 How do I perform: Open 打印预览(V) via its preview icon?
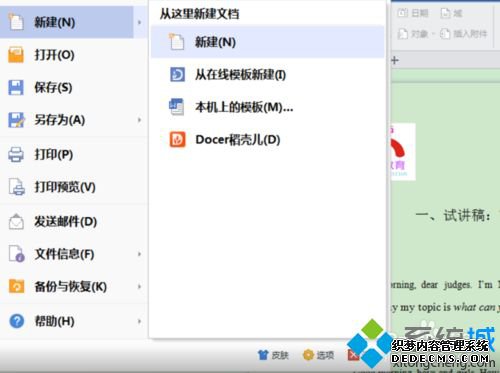coord(16,187)
